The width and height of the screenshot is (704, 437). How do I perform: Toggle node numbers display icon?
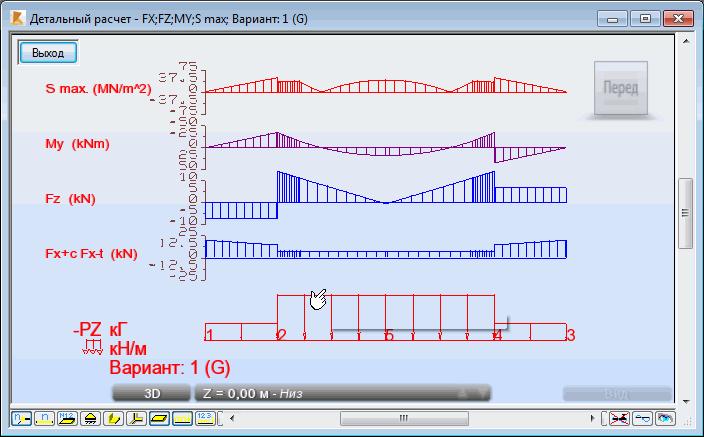21,419
